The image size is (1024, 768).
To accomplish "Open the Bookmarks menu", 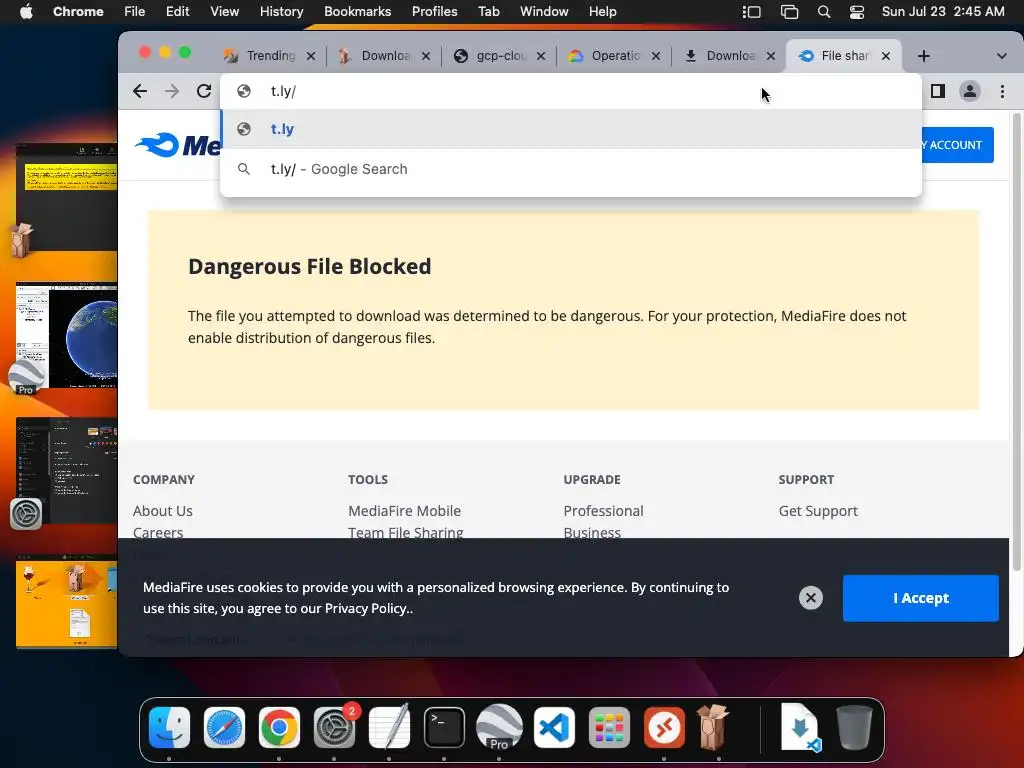I will pos(357,12).
